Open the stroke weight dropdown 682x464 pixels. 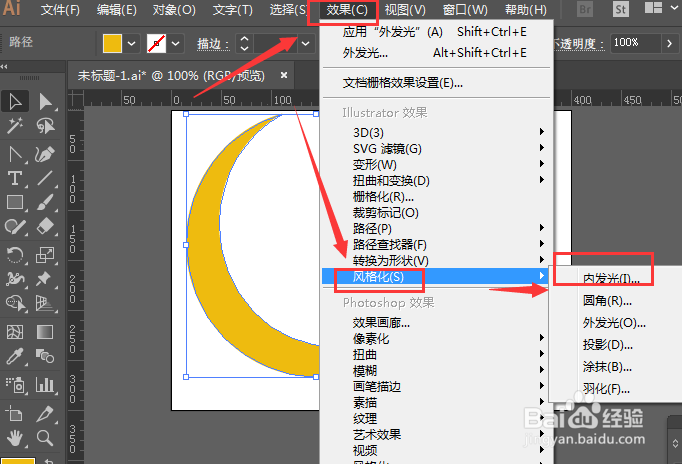click(x=306, y=43)
